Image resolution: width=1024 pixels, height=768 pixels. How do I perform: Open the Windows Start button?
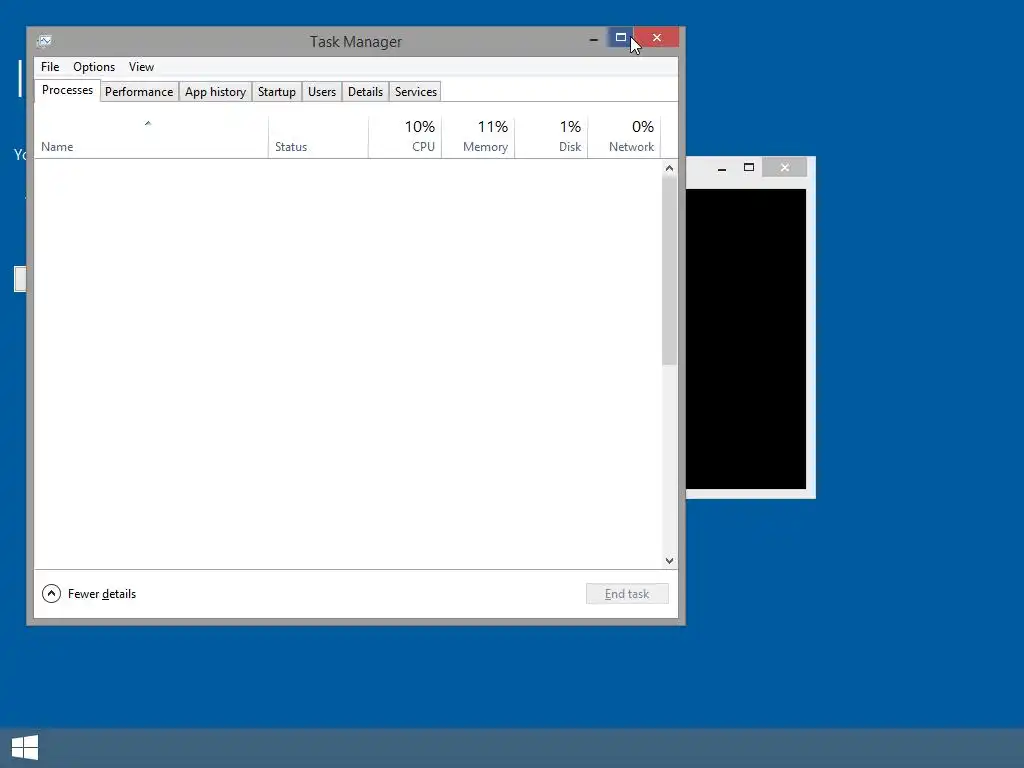[x=25, y=748]
